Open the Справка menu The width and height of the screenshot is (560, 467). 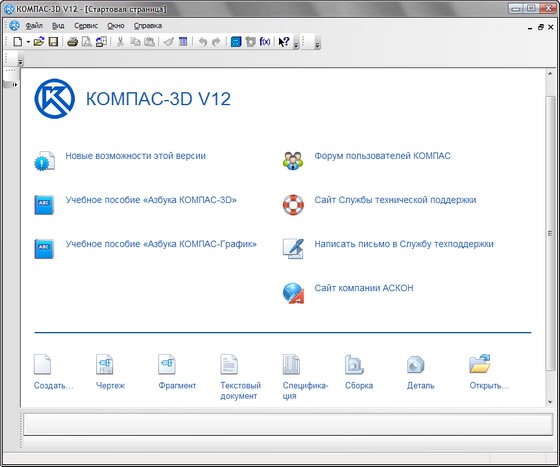148,26
